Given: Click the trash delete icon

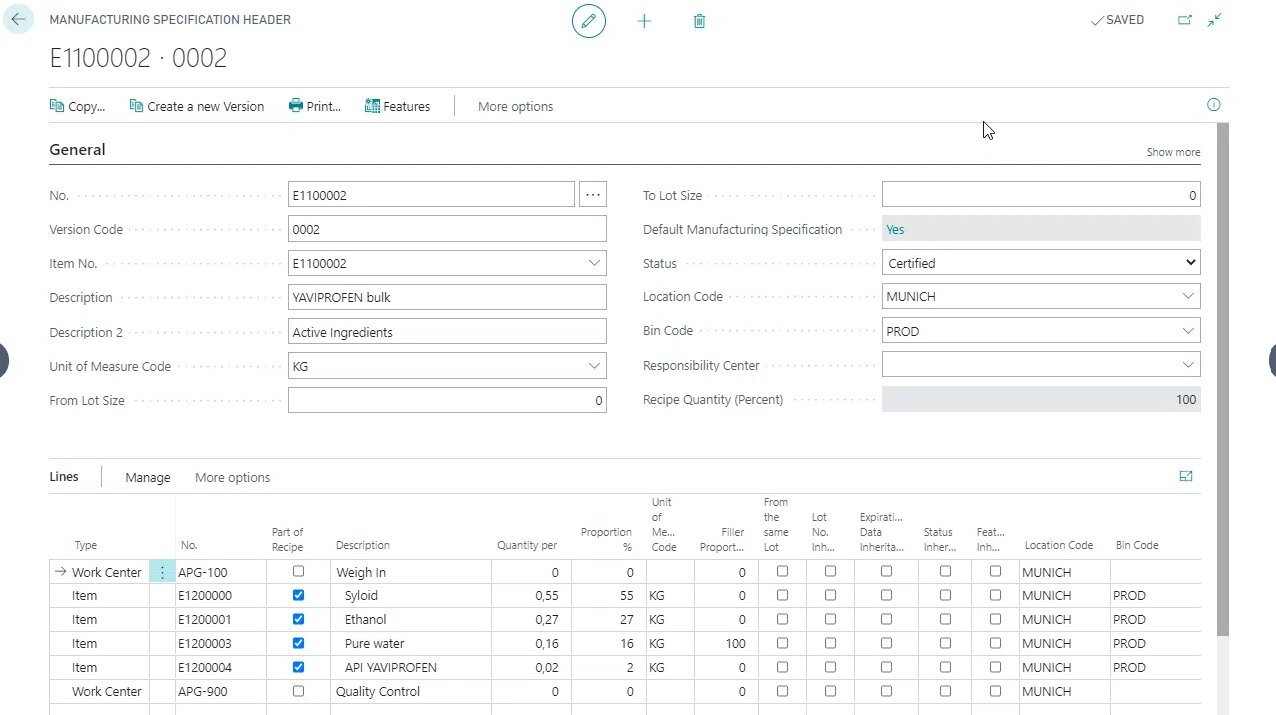Looking at the screenshot, I should point(699,21).
